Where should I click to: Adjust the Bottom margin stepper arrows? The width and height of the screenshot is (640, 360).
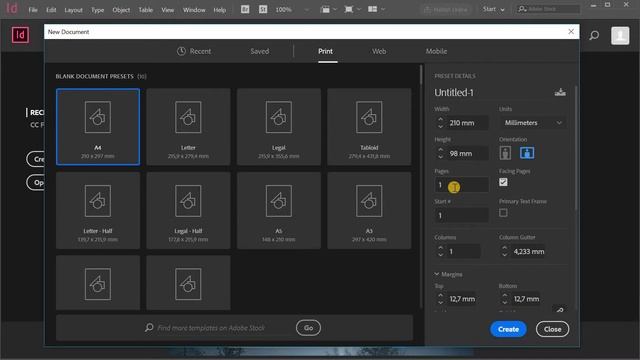click(505, 299)
